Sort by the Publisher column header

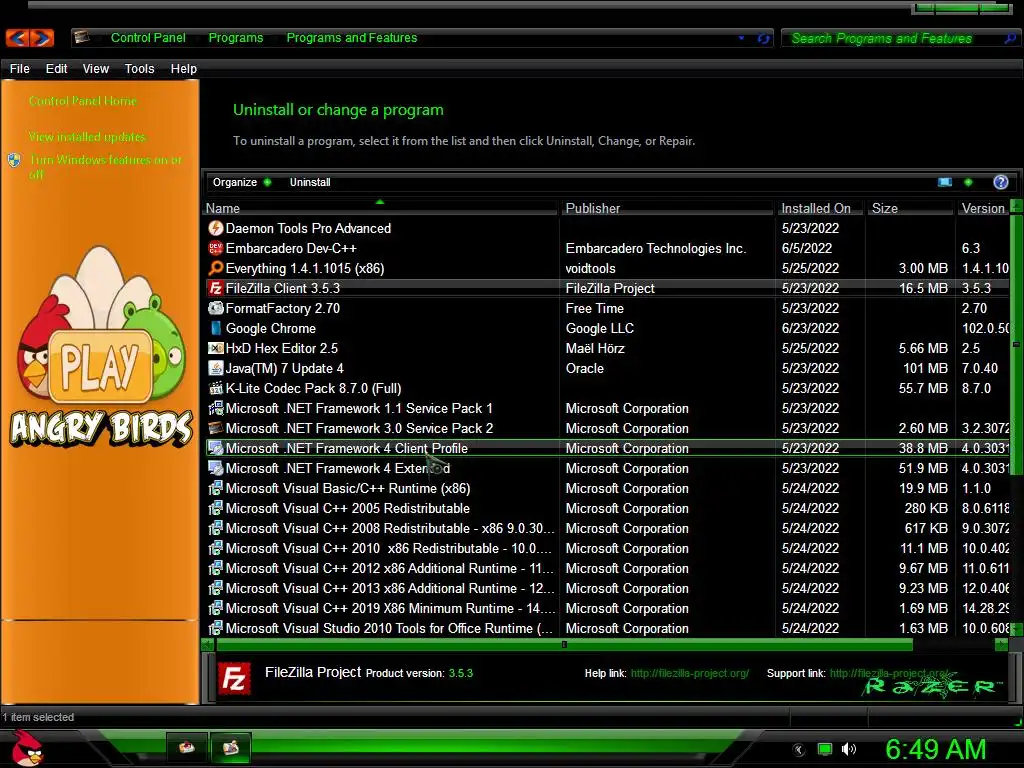[x=667, y=208]
